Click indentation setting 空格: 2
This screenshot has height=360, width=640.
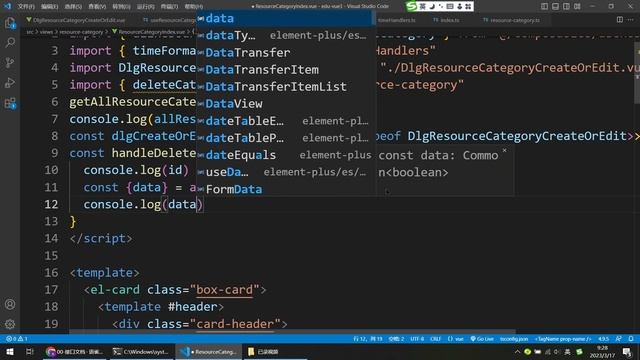point(396,339)
